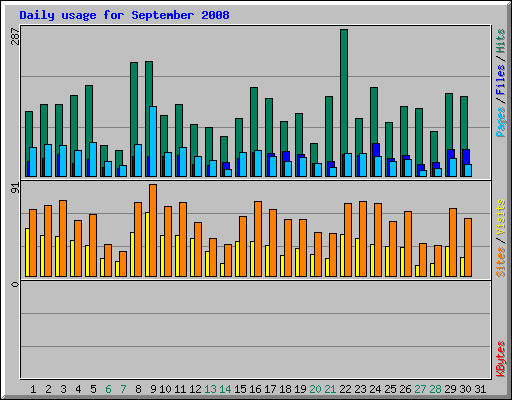Click day label '16' on x-axis
The width and height of the screenshot is (512, 400).
(x=255, y=389)
